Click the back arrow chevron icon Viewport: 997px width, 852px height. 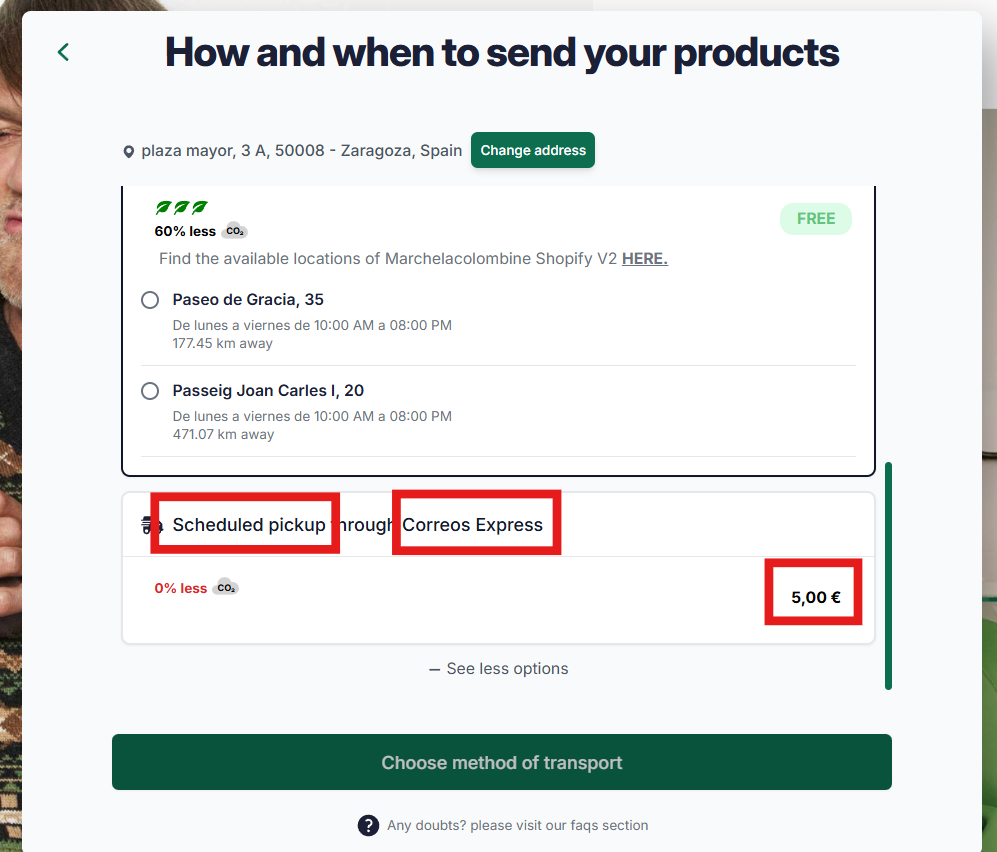pos(63,52)
